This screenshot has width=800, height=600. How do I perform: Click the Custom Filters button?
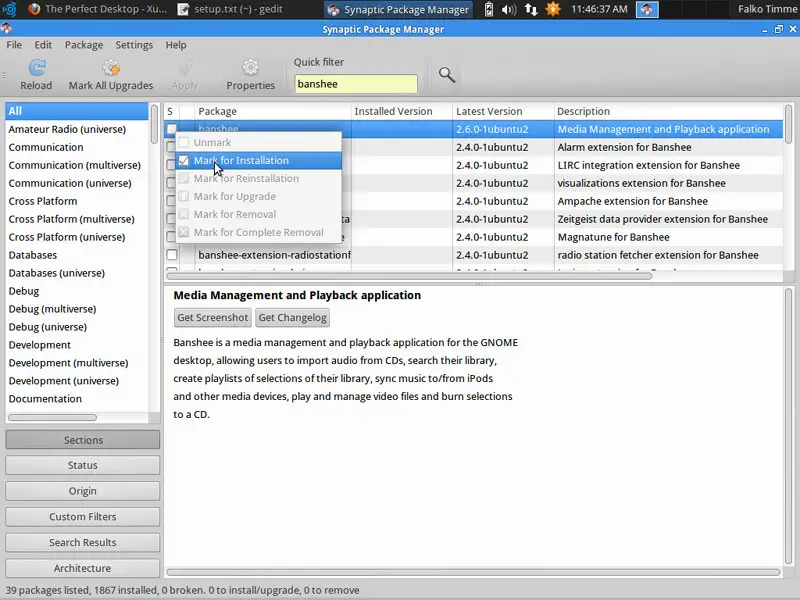click(x=83, y=516)
